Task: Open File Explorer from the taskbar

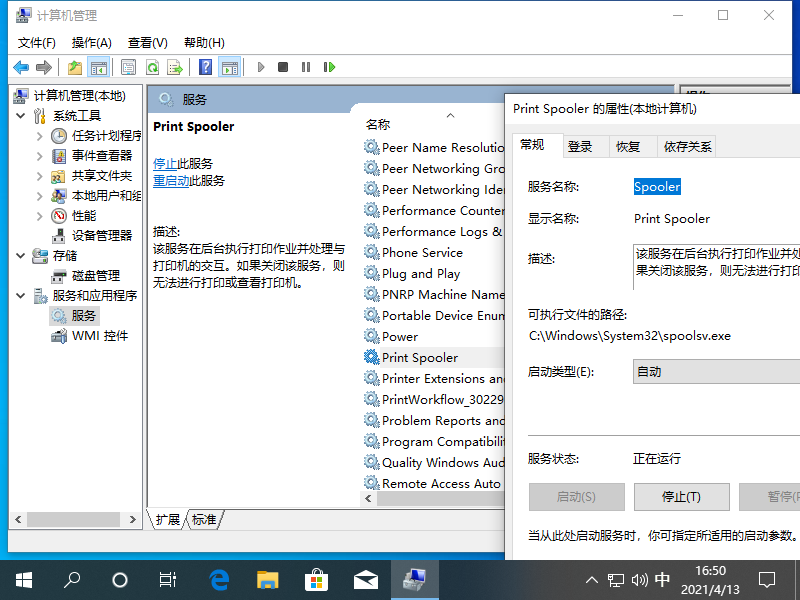Action: pos(267,580)
